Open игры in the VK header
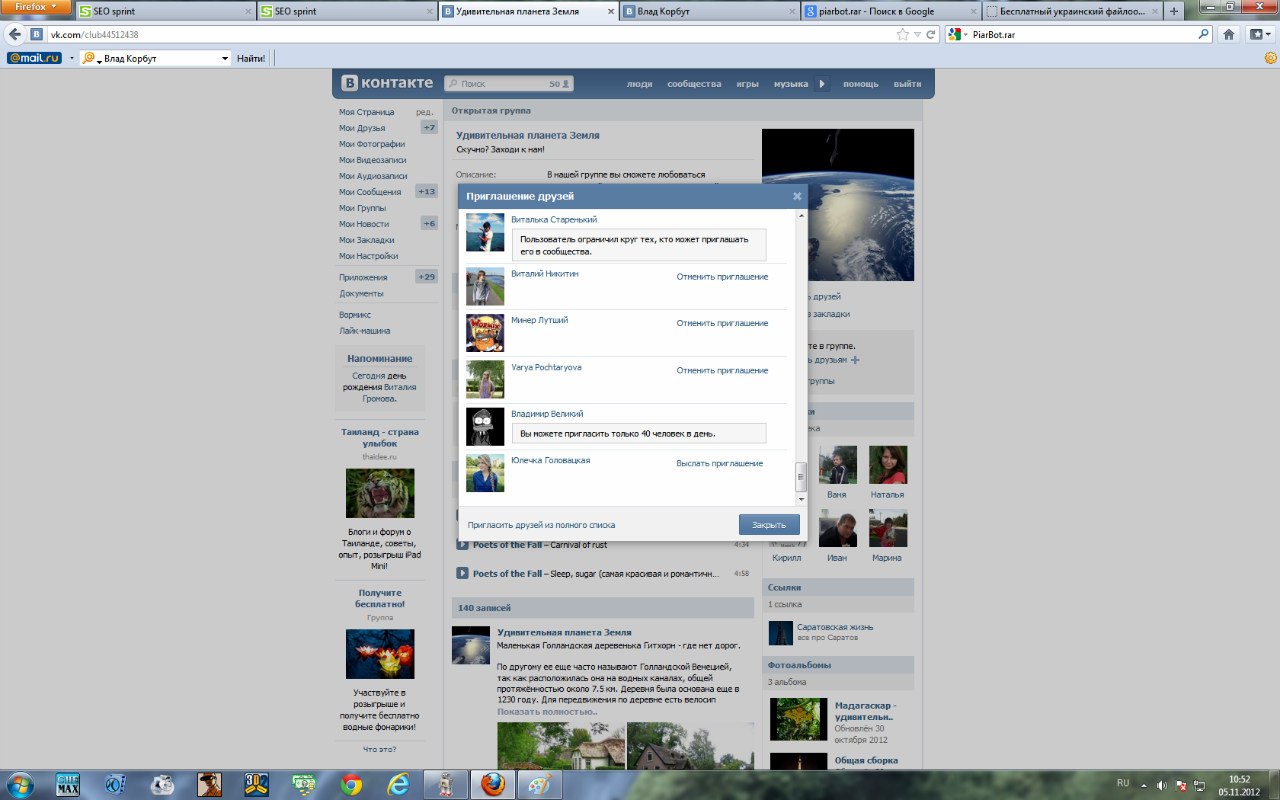Viewport: 1280px width, 800px height. point(747,84)
